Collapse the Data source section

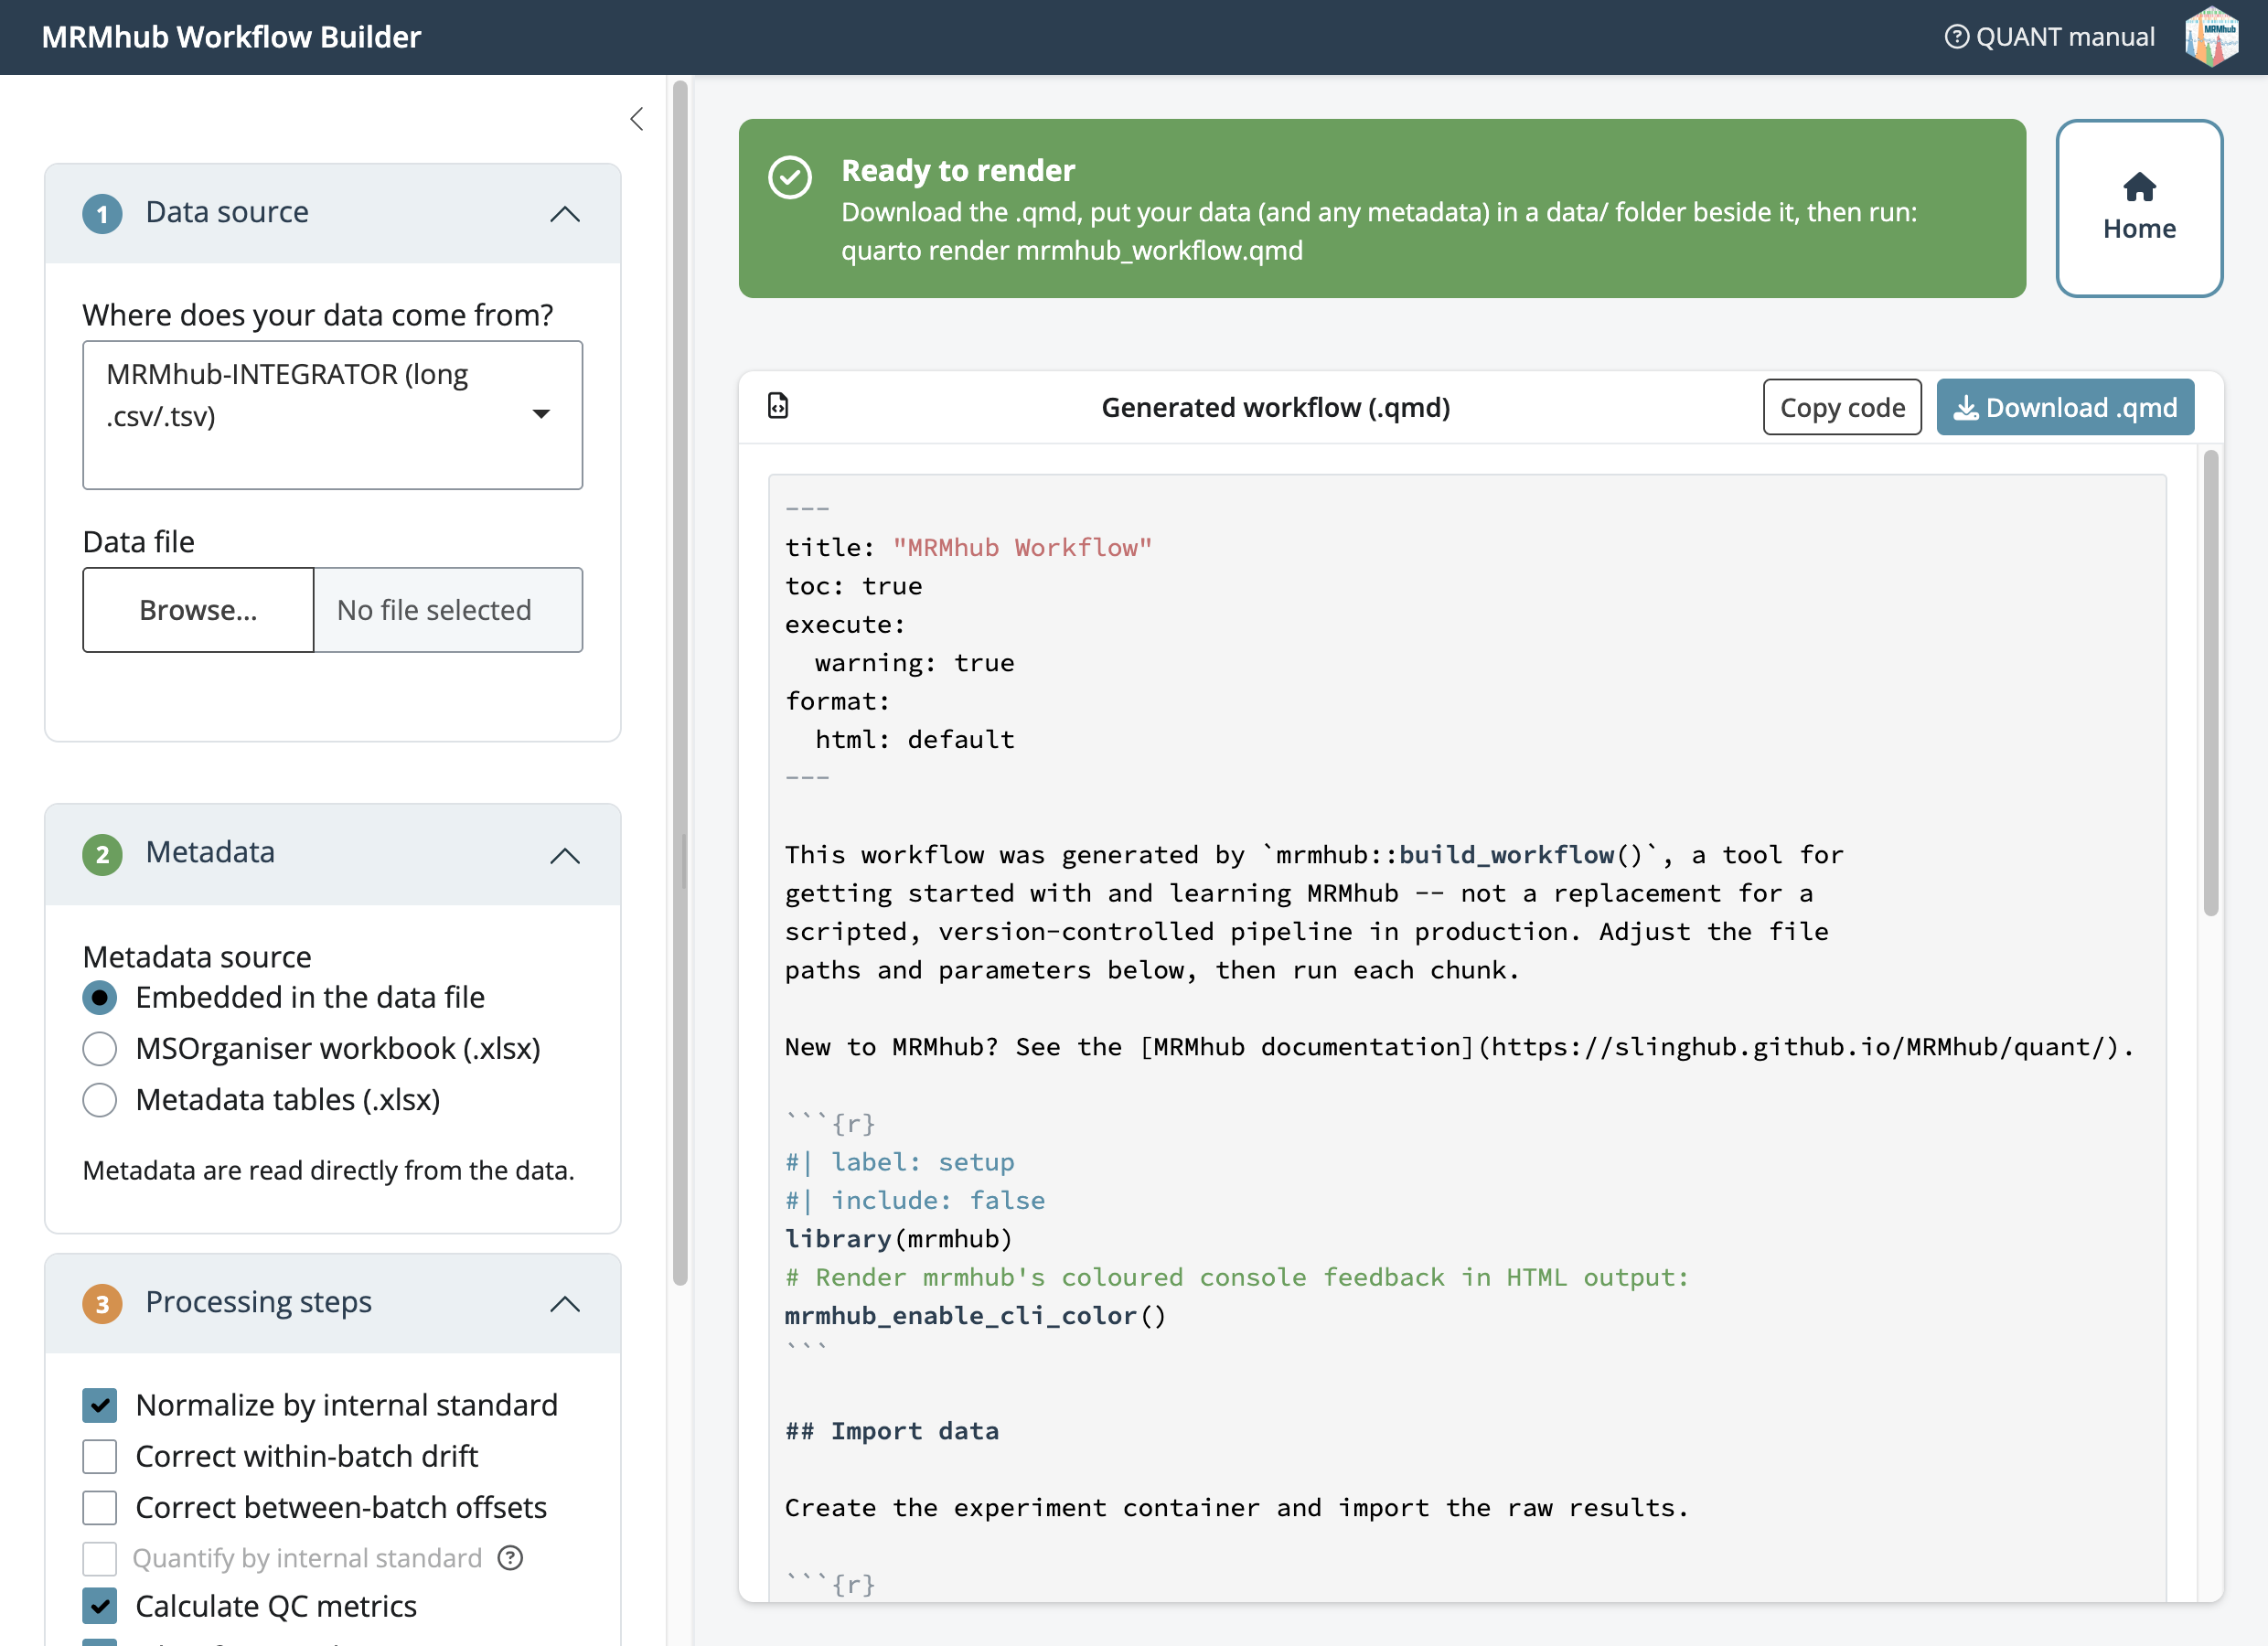pyautogui.click(x=565, y=214)
